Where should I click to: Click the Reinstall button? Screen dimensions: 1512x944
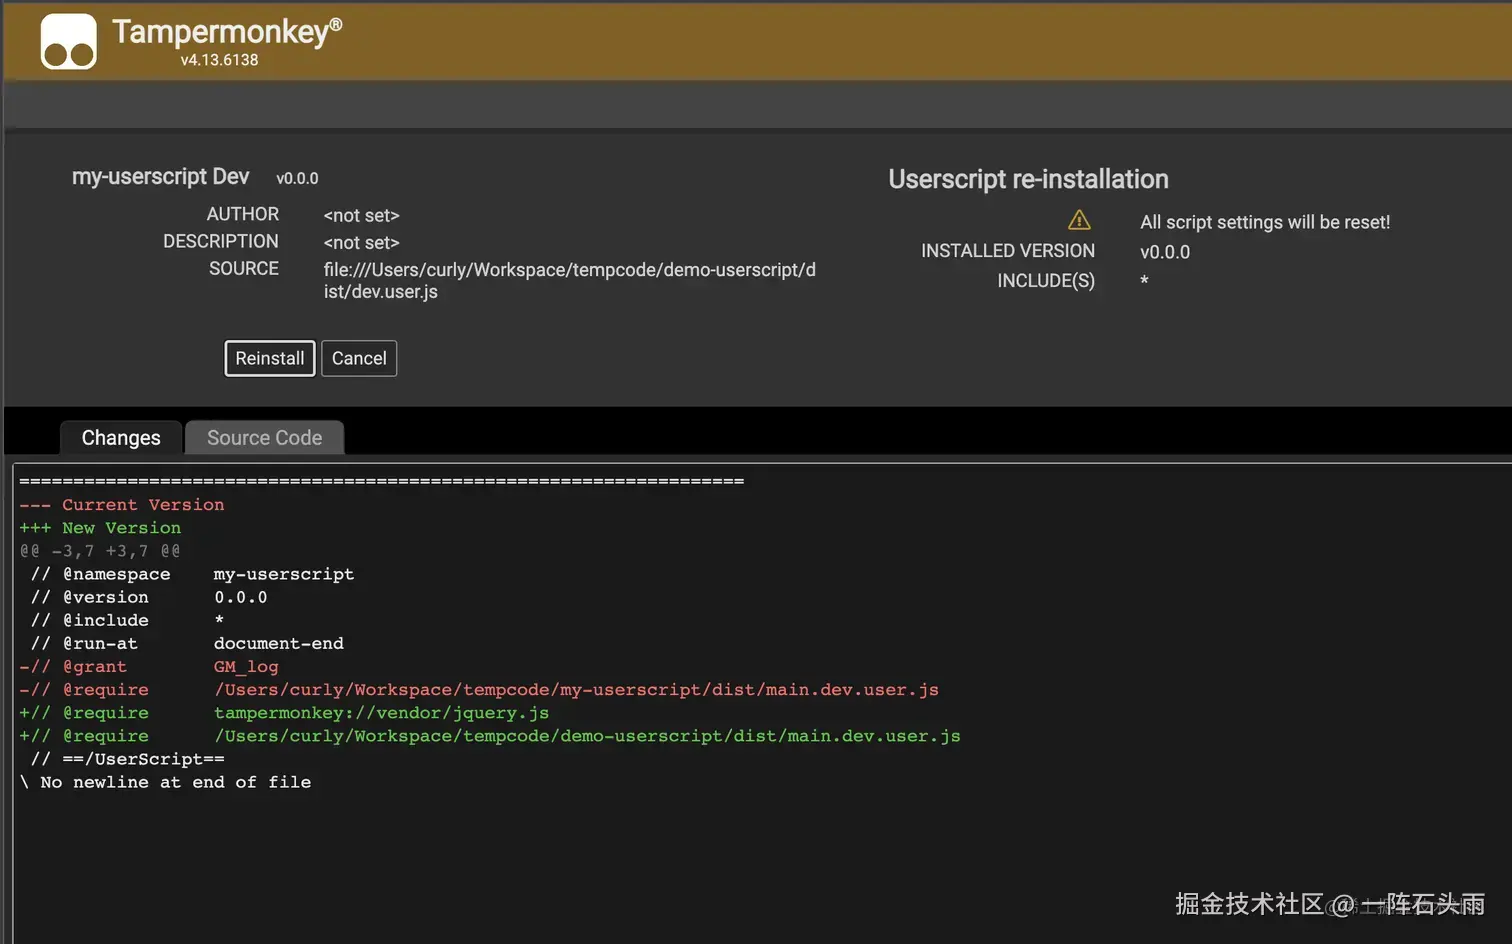(x=270, y=358)
